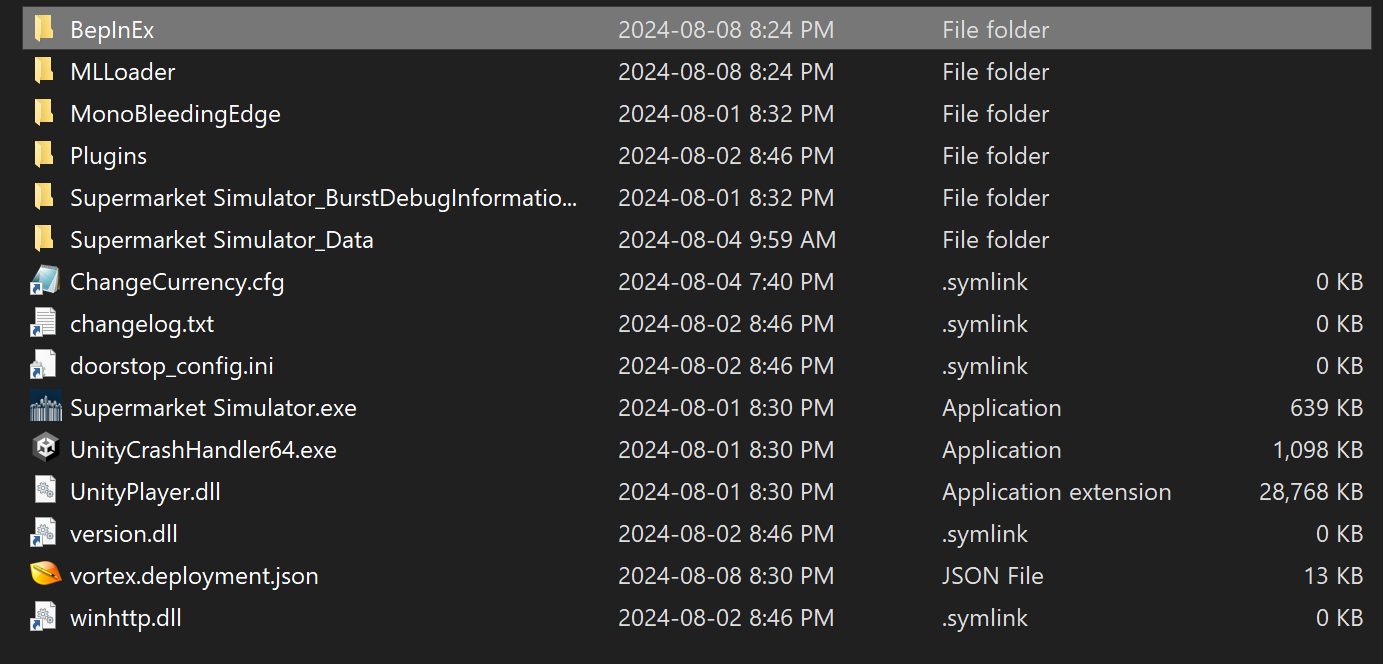This screenshot has height=664, width=1383.
Task: Click 0 KB size of doorstop_config.ini
Action: point(1340,366)
